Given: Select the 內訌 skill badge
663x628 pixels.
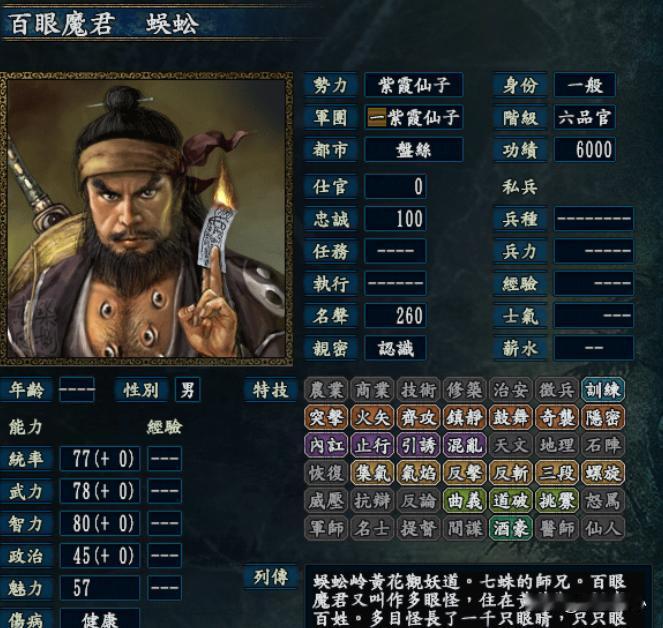Looking at the screenshot, I should 326,445.
